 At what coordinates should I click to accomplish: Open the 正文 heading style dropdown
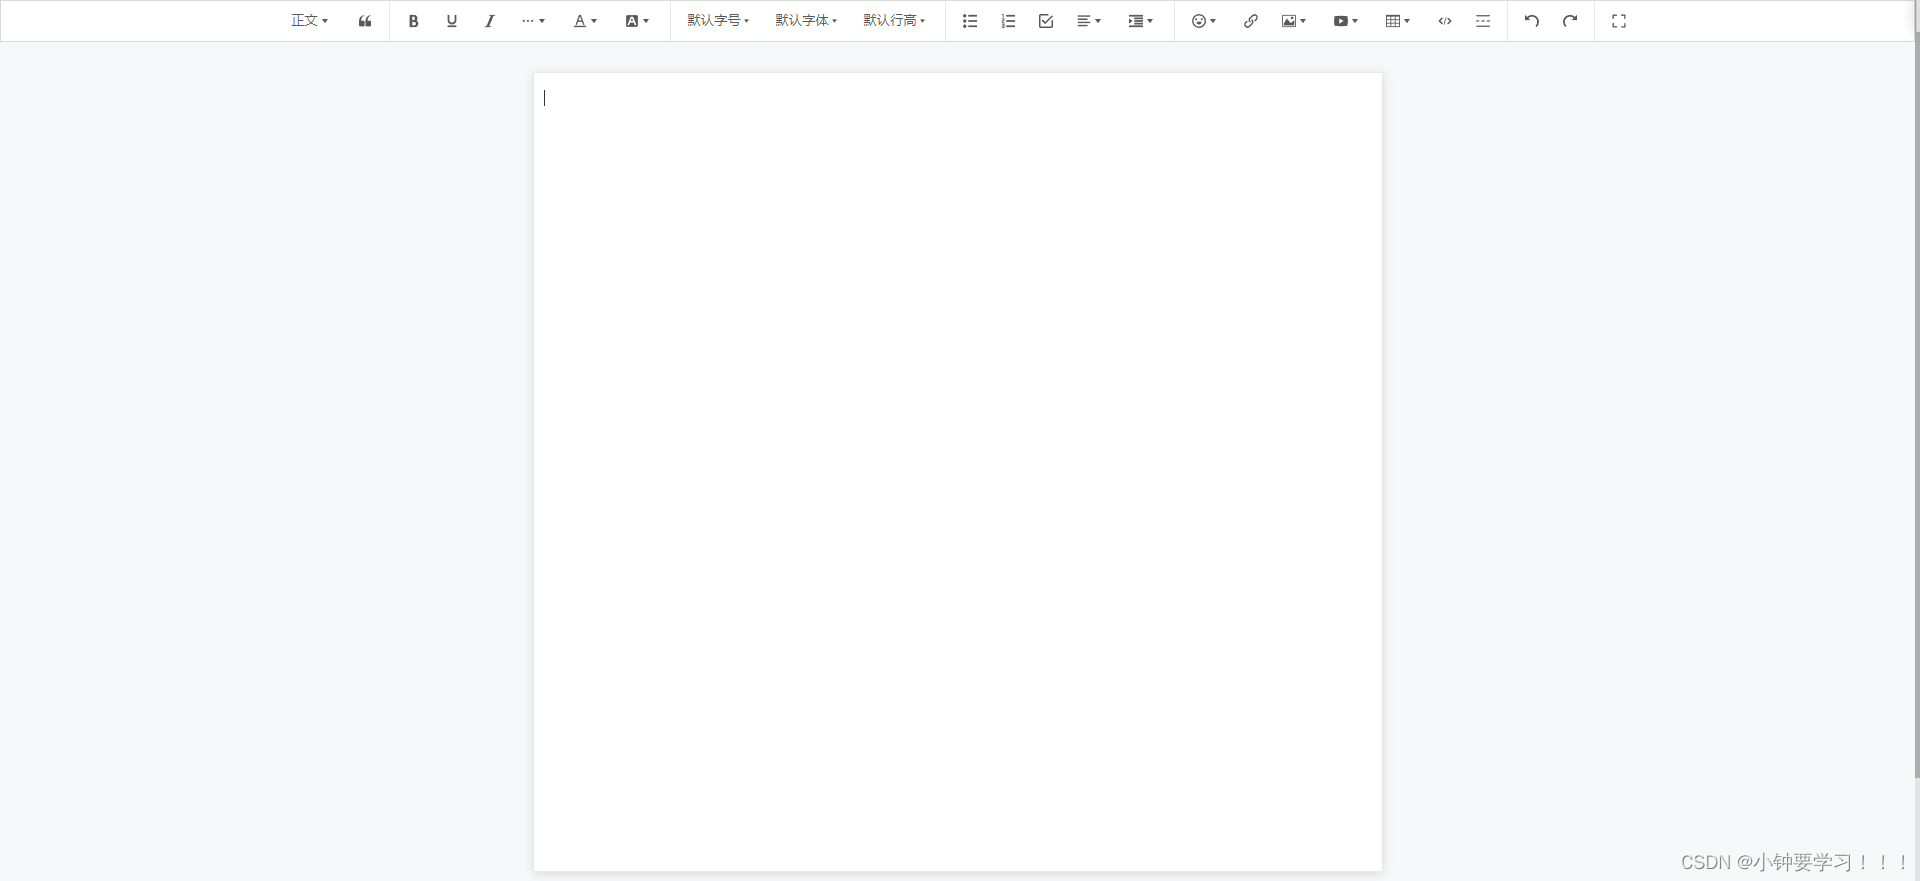point(309,21)
